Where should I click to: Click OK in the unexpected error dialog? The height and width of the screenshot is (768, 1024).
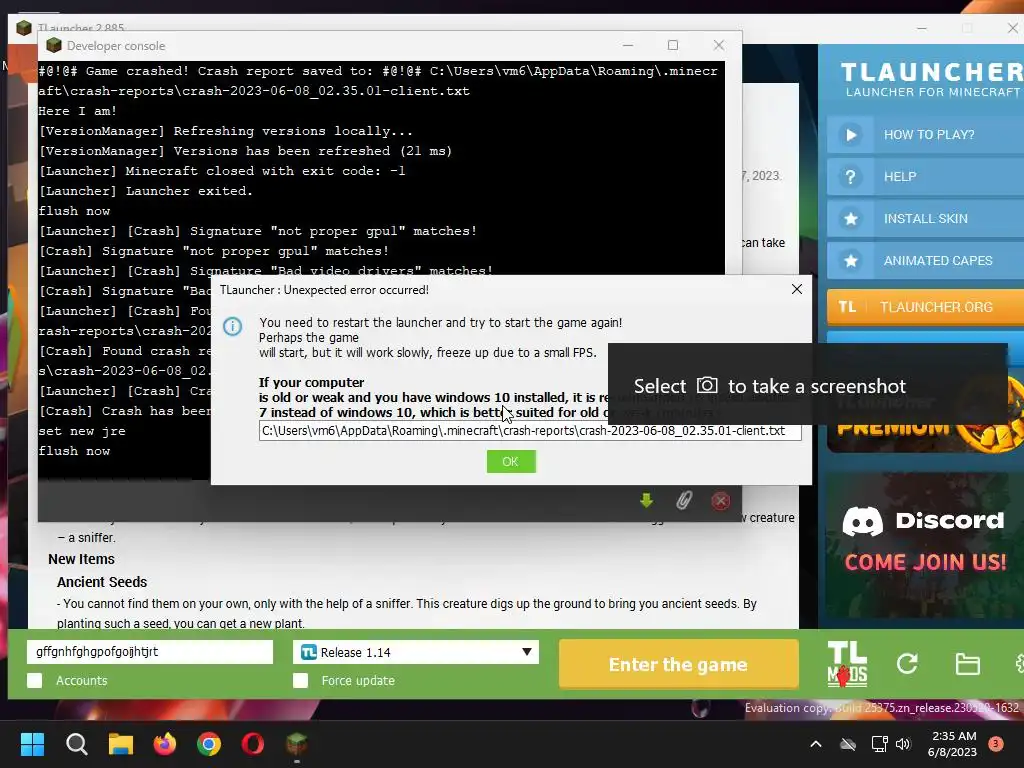coord(511,462)
